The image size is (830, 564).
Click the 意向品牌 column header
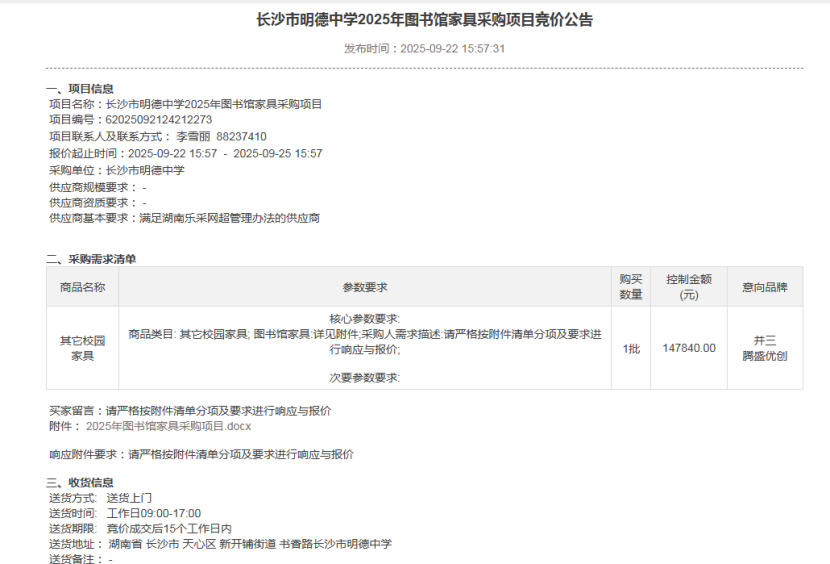pos(764,287)
